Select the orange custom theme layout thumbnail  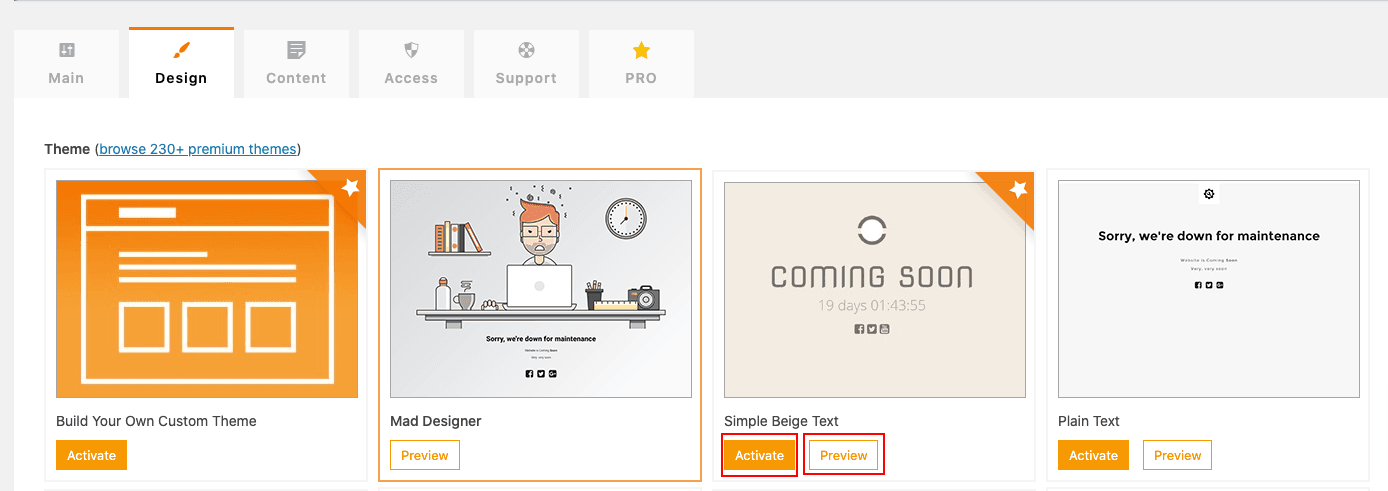coord(206,288)
